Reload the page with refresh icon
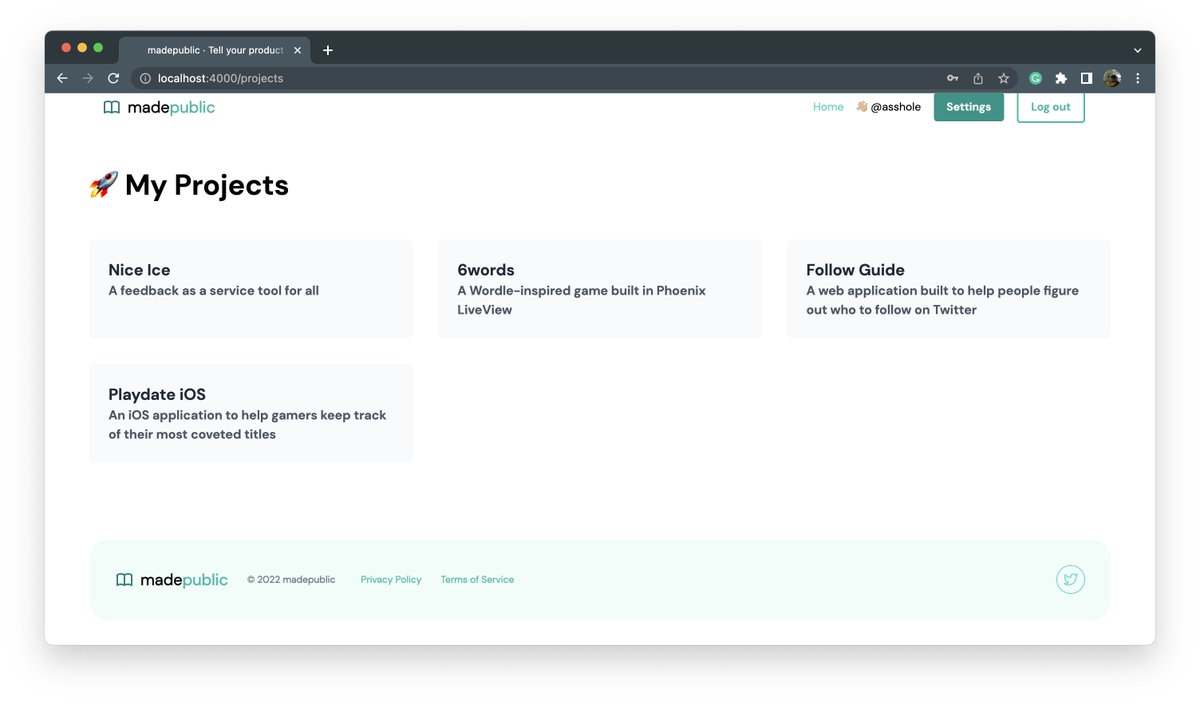Viewport: 1200px width, 704px height. point(114,78)
